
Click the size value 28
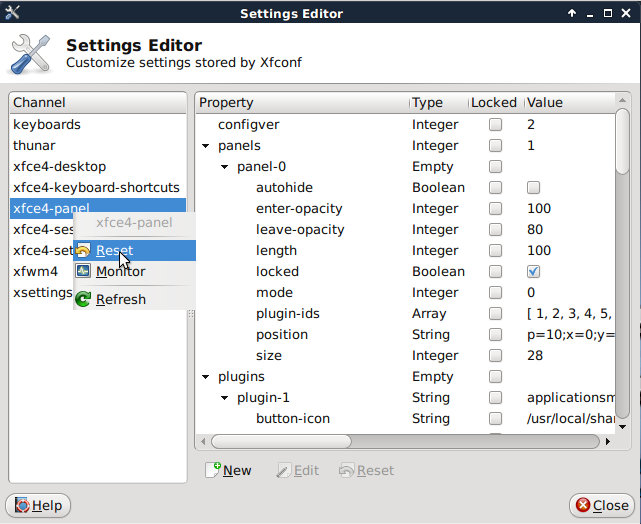(535, 356)
